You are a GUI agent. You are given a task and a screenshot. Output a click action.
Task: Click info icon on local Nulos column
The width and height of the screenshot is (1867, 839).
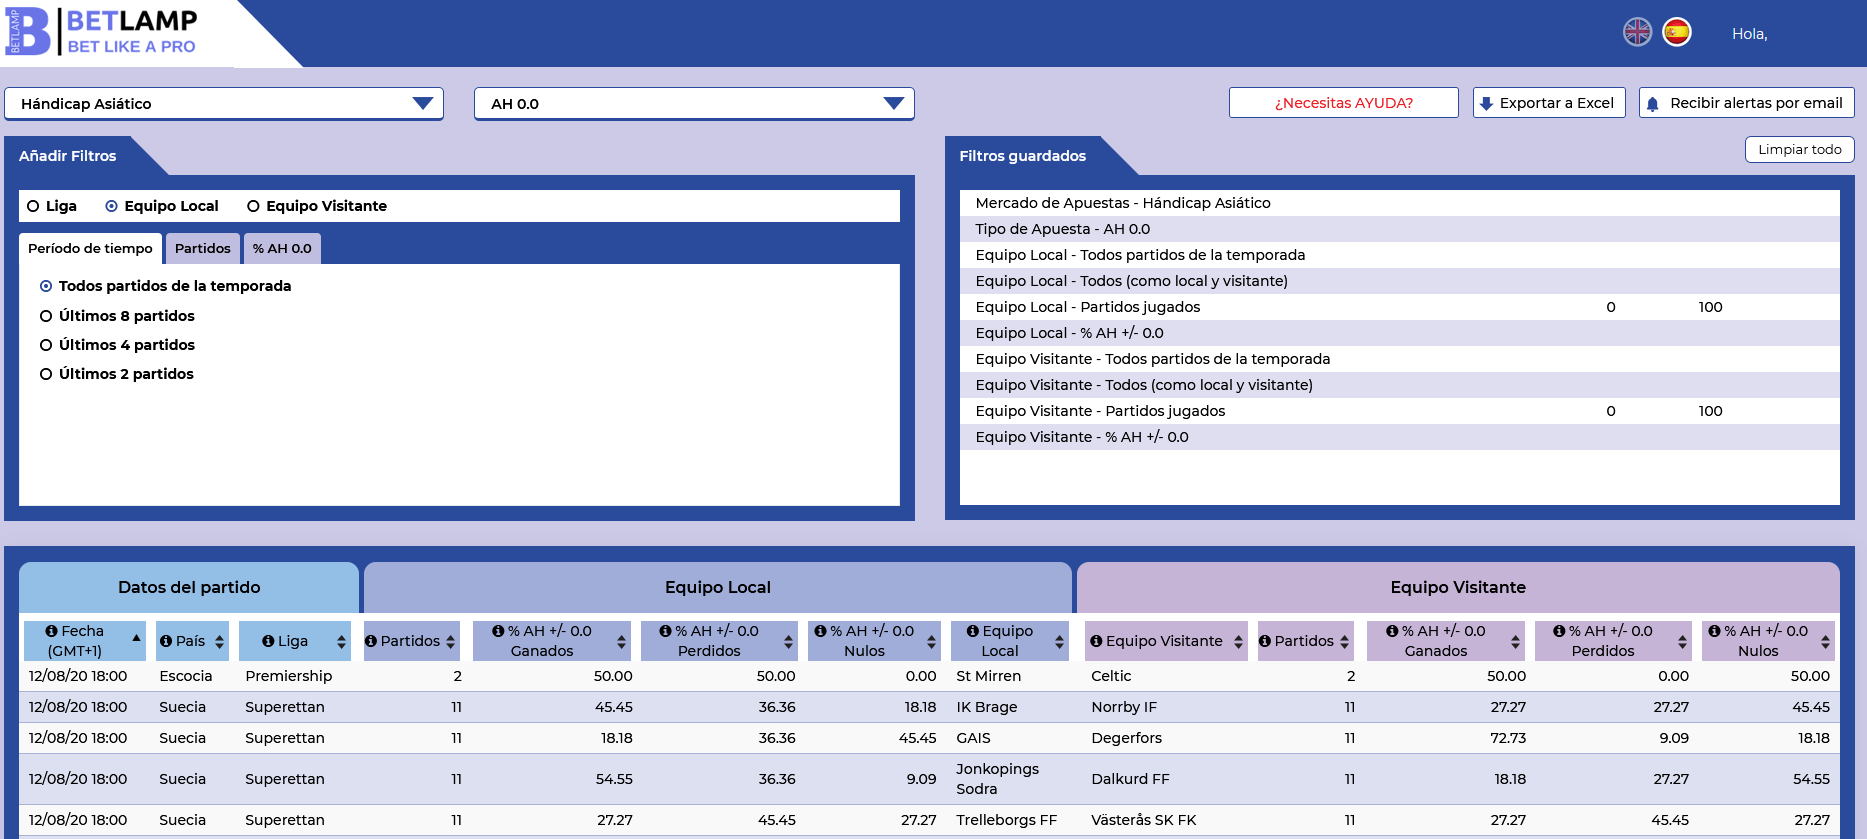[820, 631]
